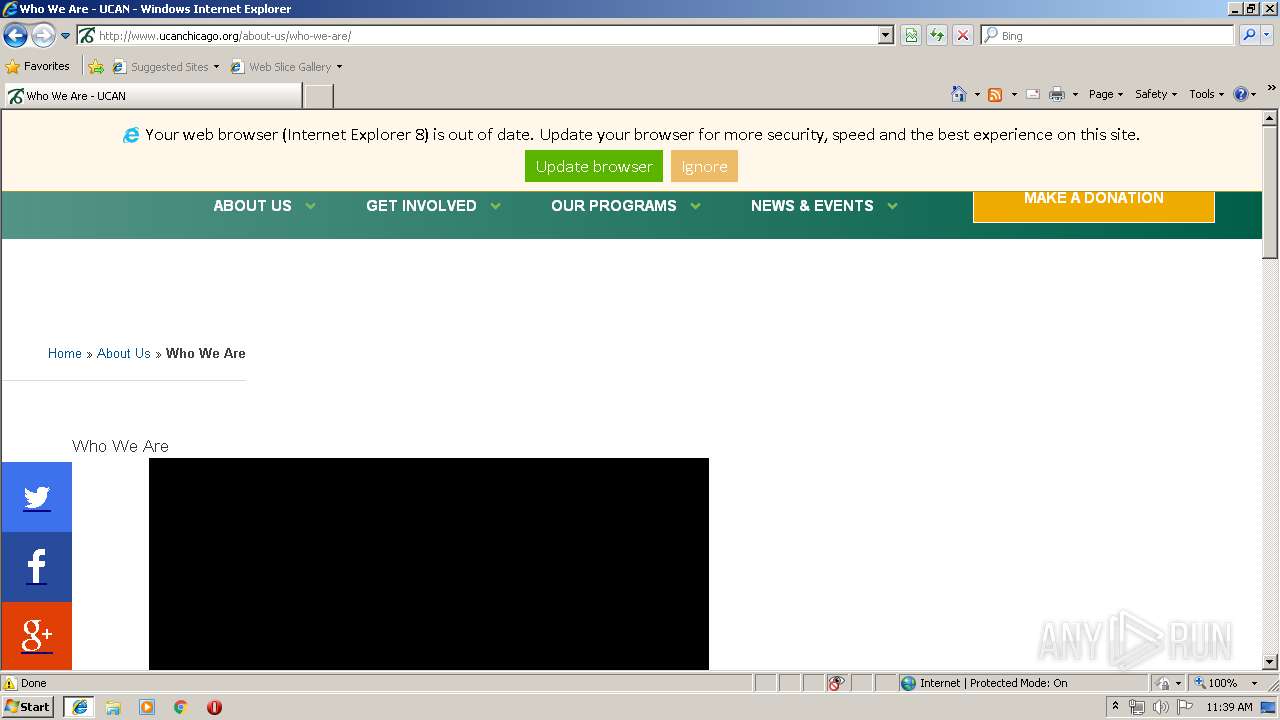Open a new blank tab
This screenshot has width=1280, height=720.
318,96
